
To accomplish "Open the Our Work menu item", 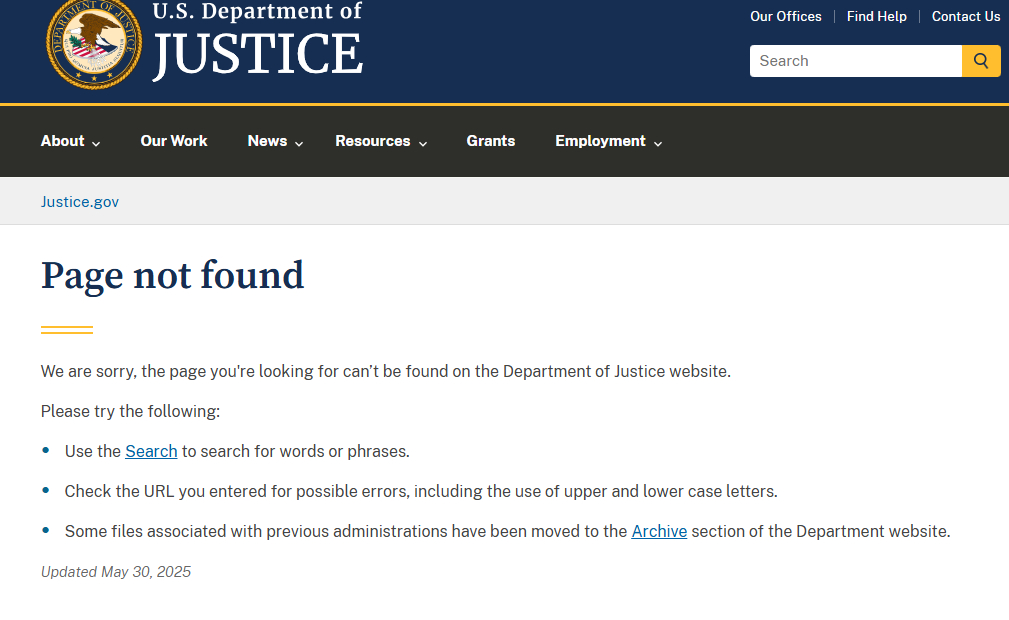I will [174, 141].
